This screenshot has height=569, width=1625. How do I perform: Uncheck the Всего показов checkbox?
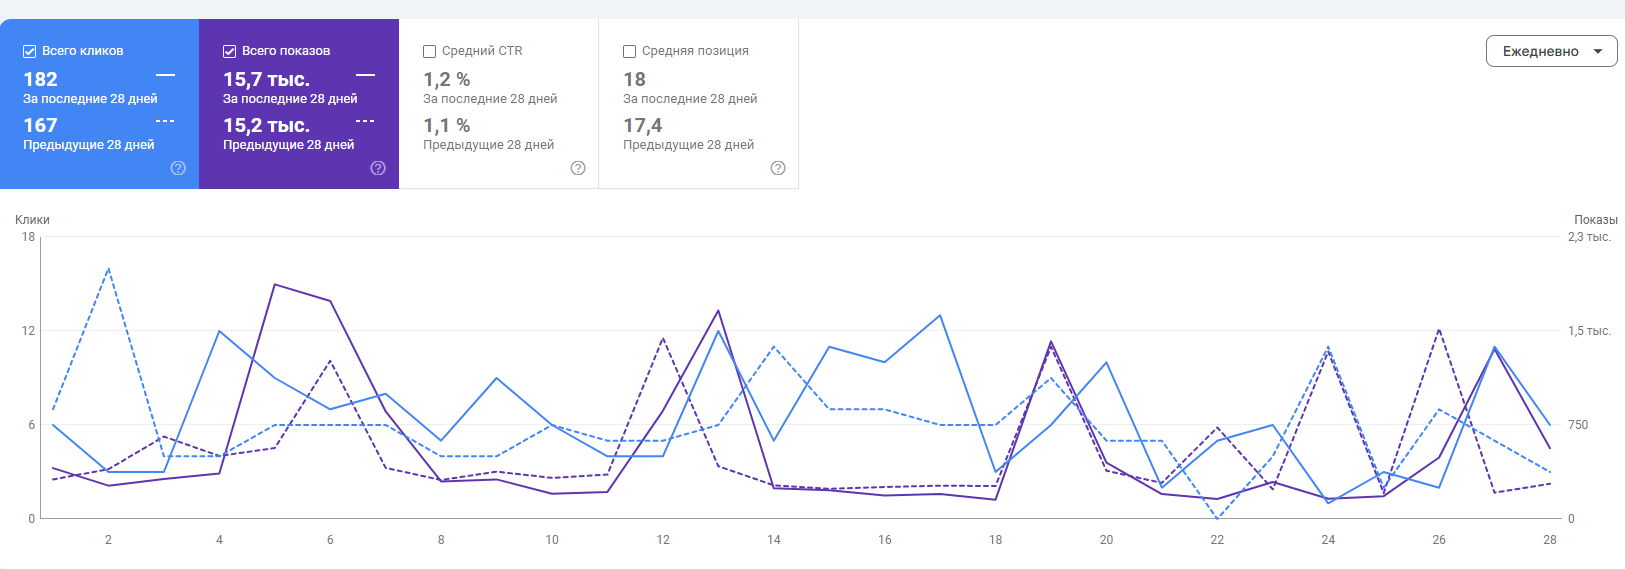230,51
